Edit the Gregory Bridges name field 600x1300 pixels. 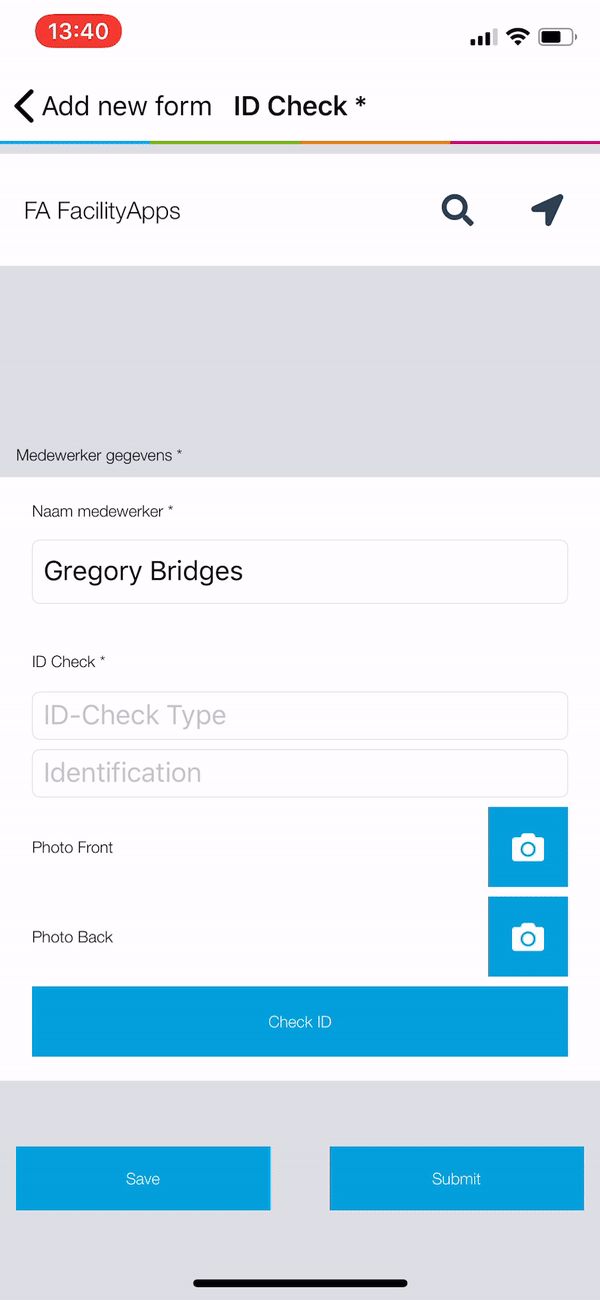[300, 572]
